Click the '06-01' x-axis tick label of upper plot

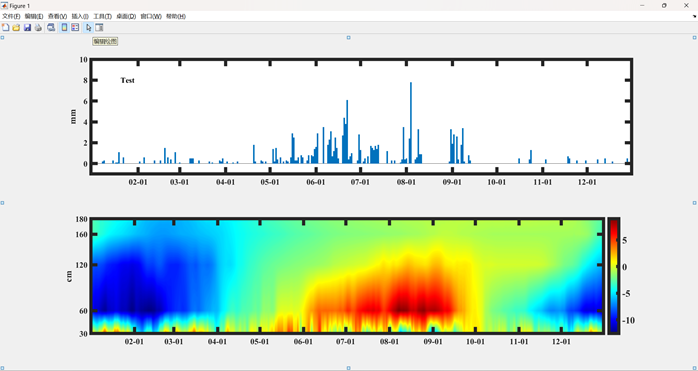point(316,183)
